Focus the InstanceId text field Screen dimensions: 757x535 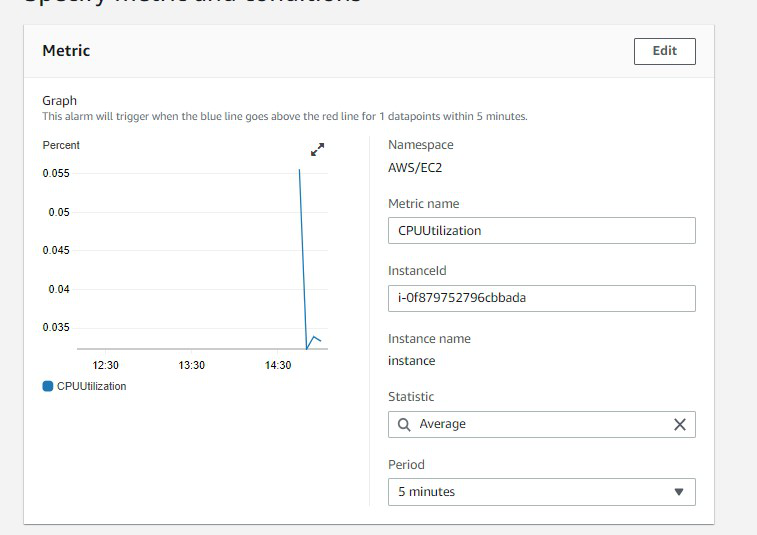tap(541, 298)
